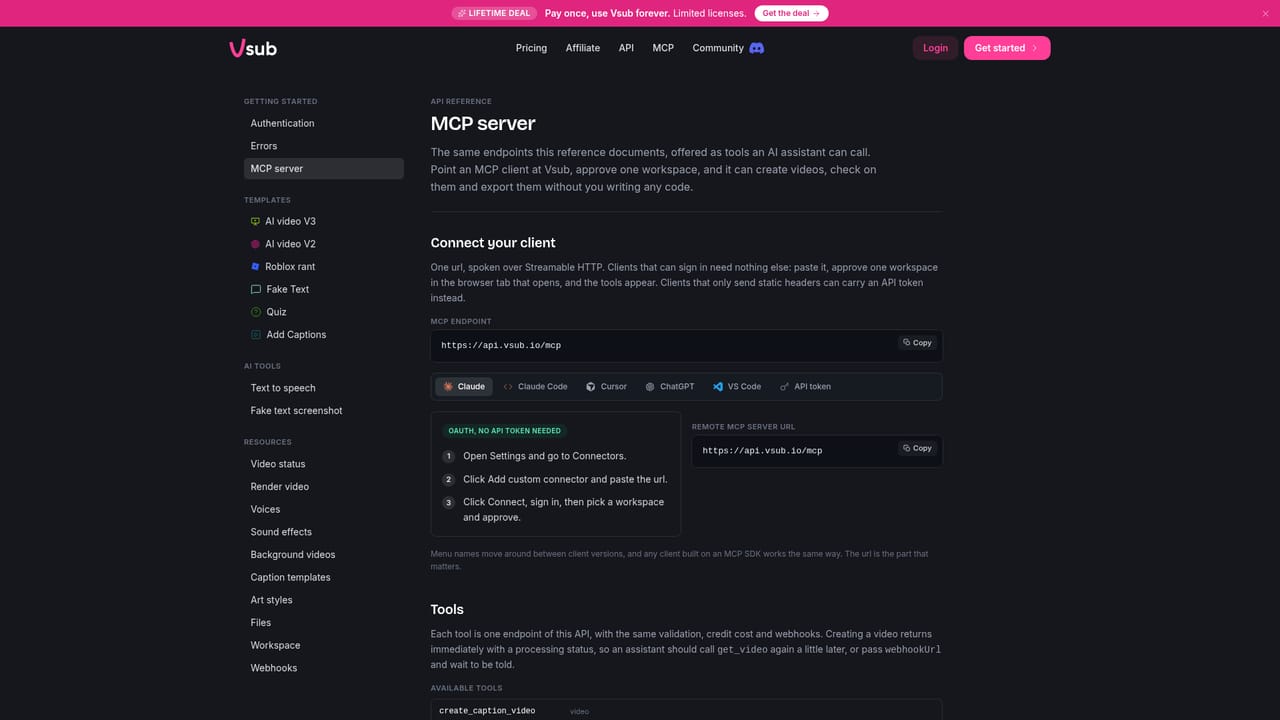Image resolution: width=1280 pixels, height=720 pixels.
Task: Open Art styles resource
Action: pos(324,600)
